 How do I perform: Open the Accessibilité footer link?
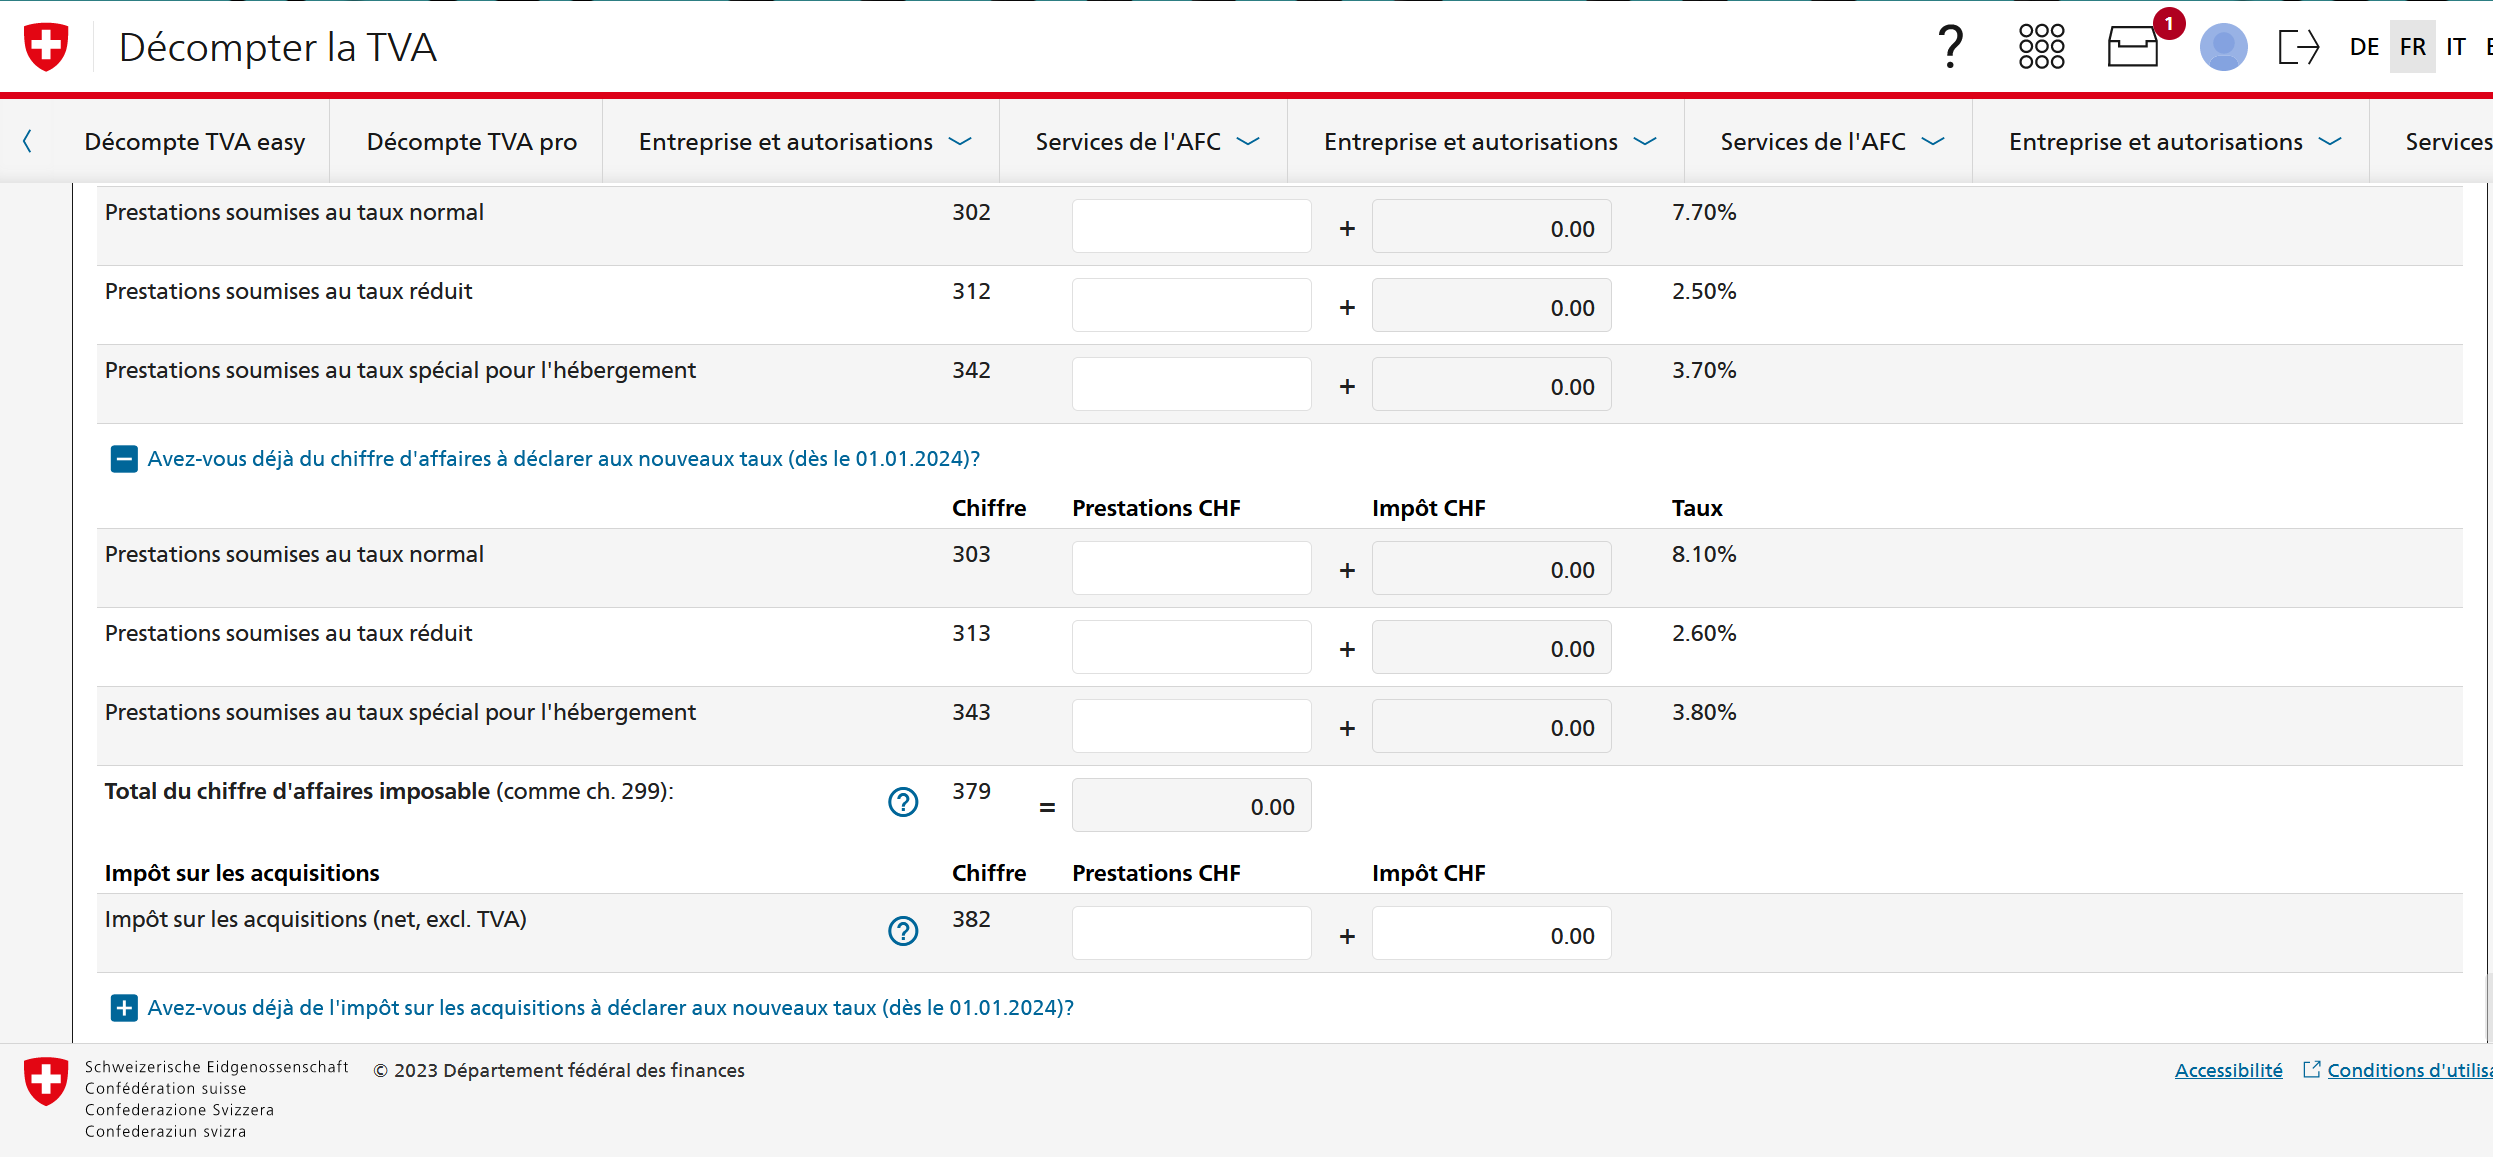coord(2228,1070)
